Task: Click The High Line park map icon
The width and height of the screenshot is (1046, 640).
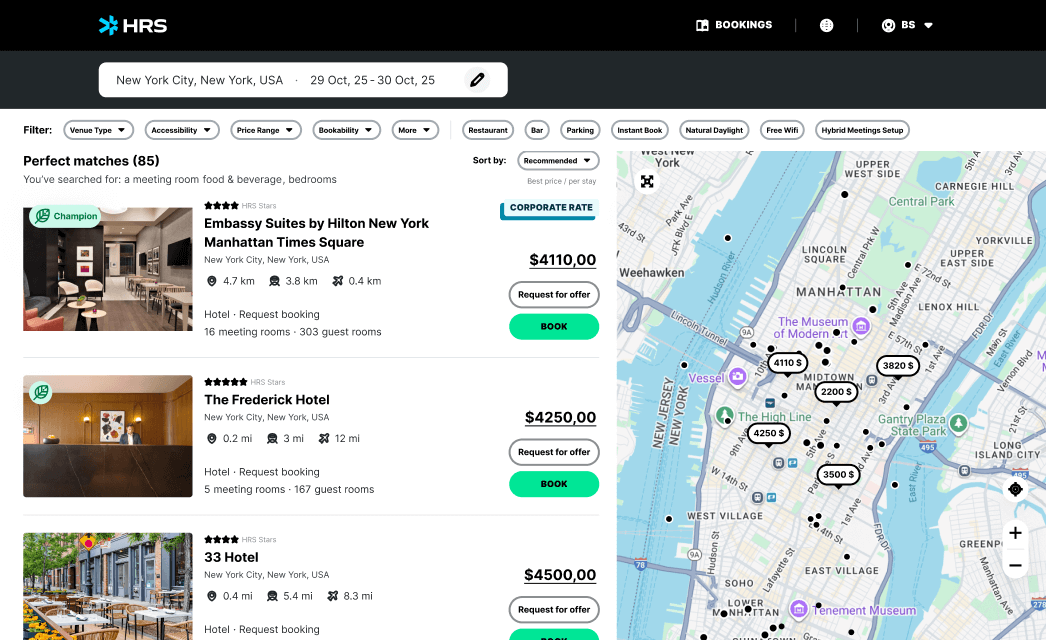Action: point(725,416)
